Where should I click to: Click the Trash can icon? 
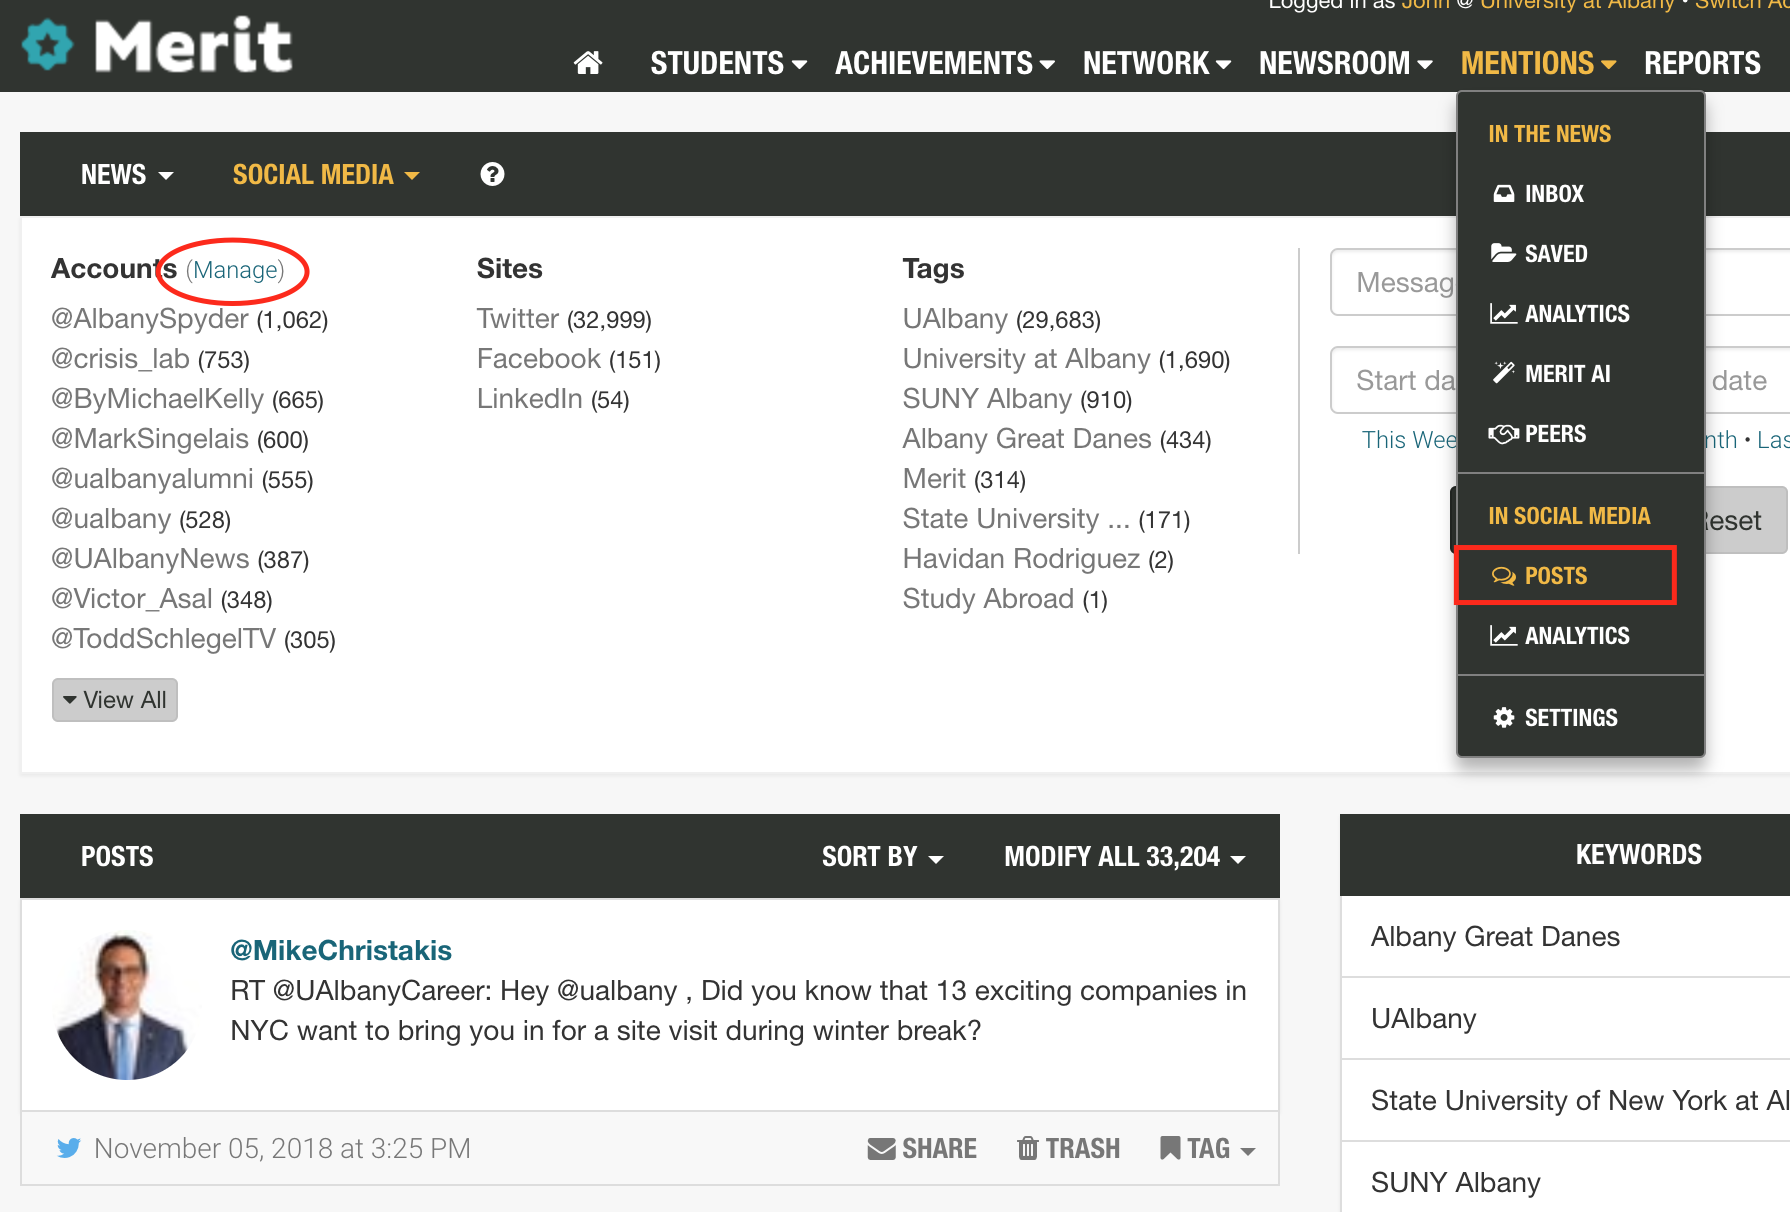pyautogui.click(x=1027, y=1148)
